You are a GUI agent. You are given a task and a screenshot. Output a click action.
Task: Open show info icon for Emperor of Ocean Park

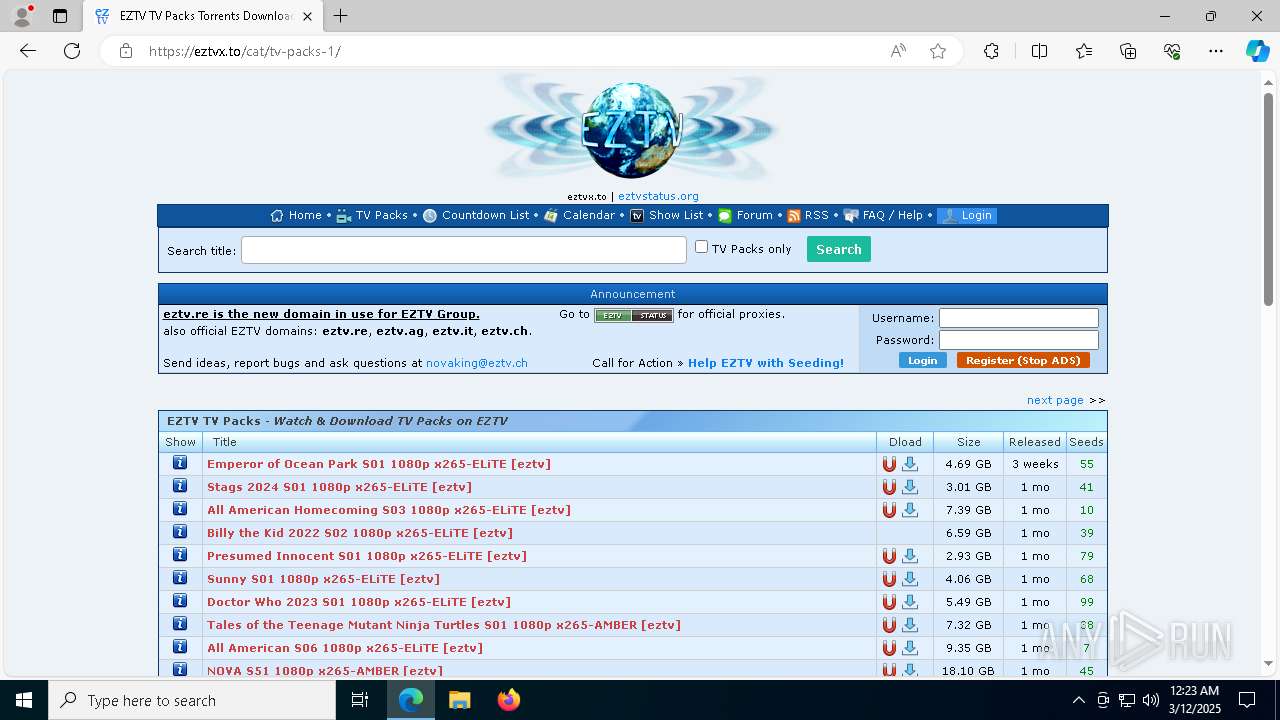pos(180,463)
